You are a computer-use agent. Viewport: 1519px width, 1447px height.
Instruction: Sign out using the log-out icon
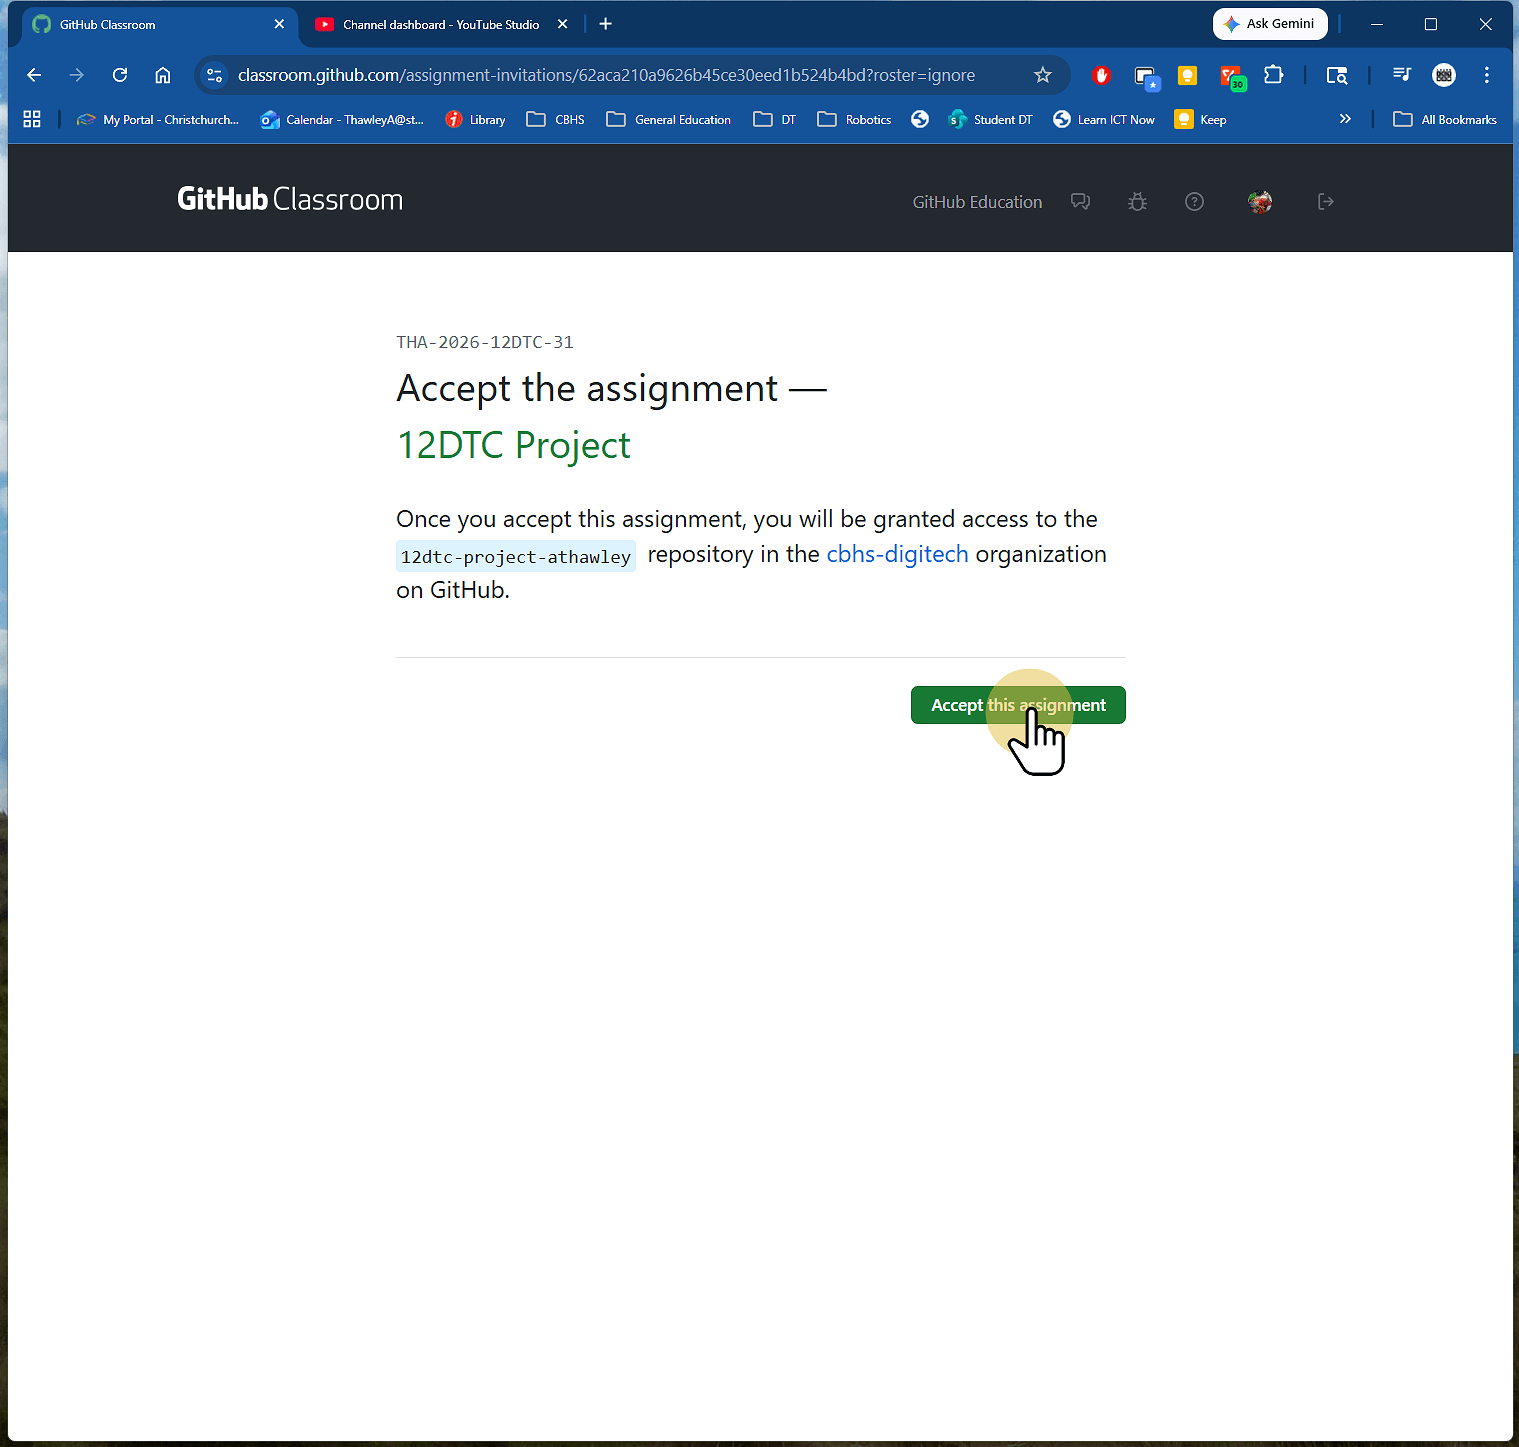pos(1325,201)
